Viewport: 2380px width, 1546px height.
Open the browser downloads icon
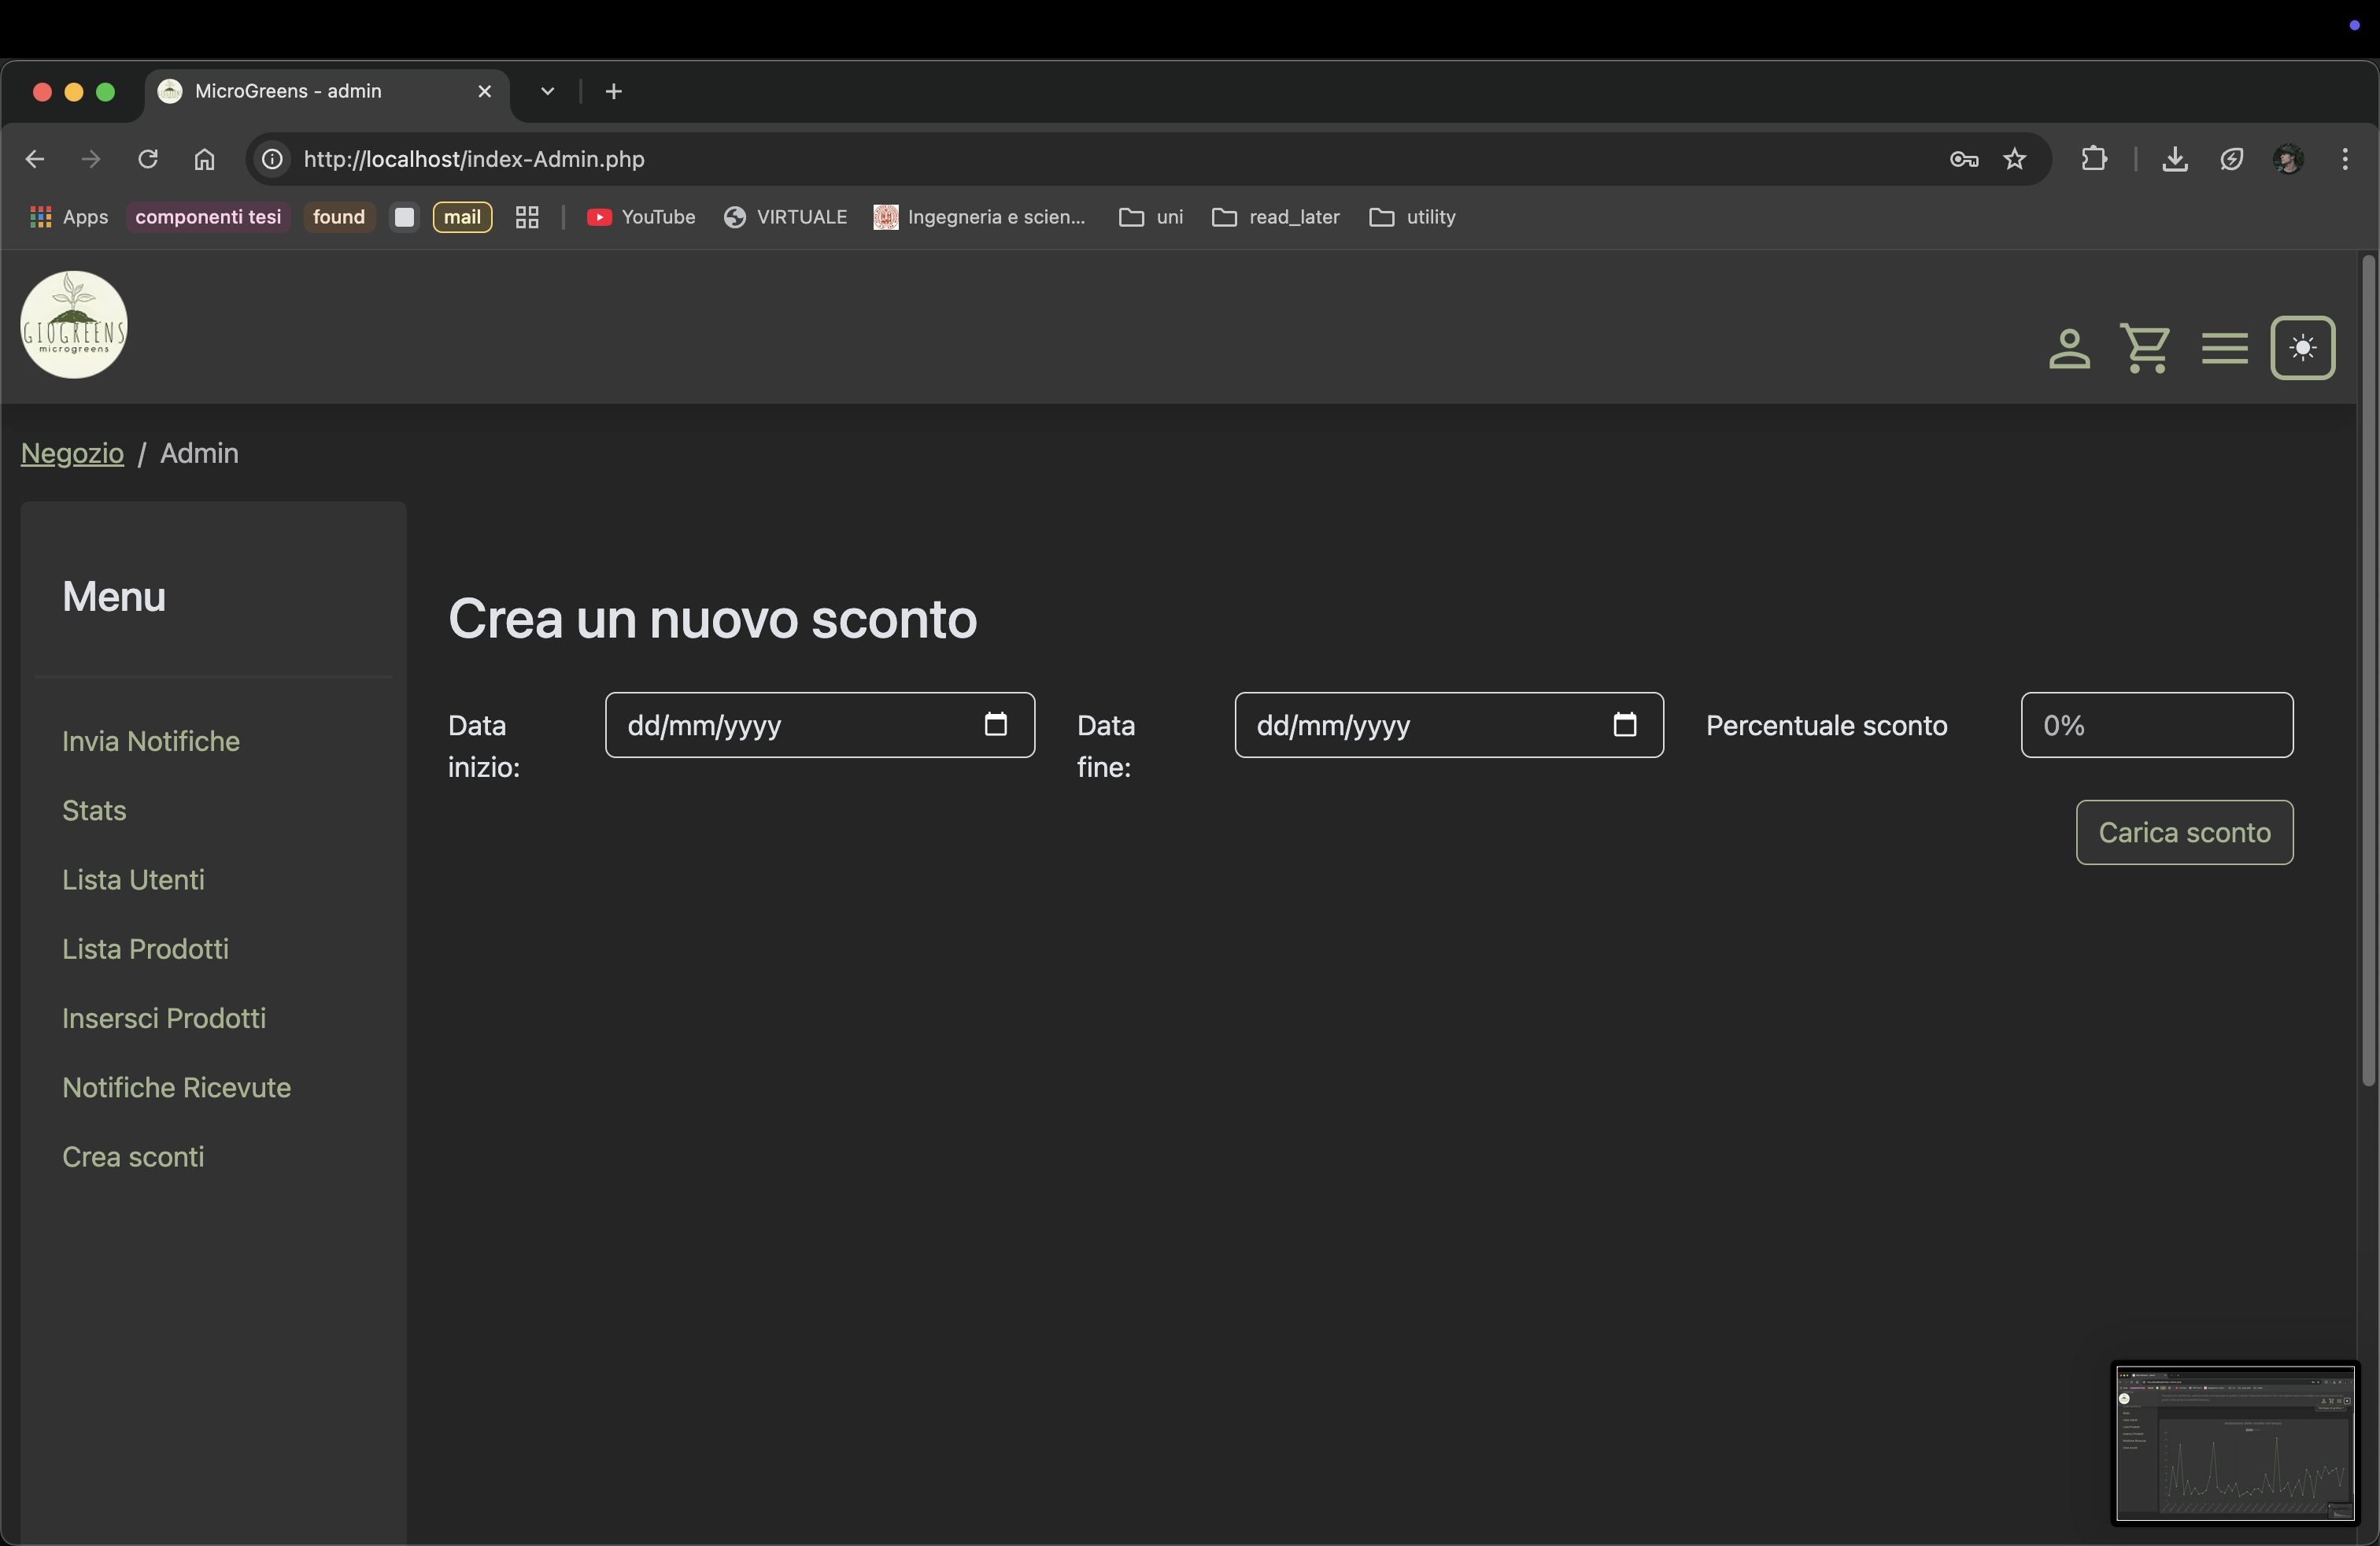pos(2174,159)
